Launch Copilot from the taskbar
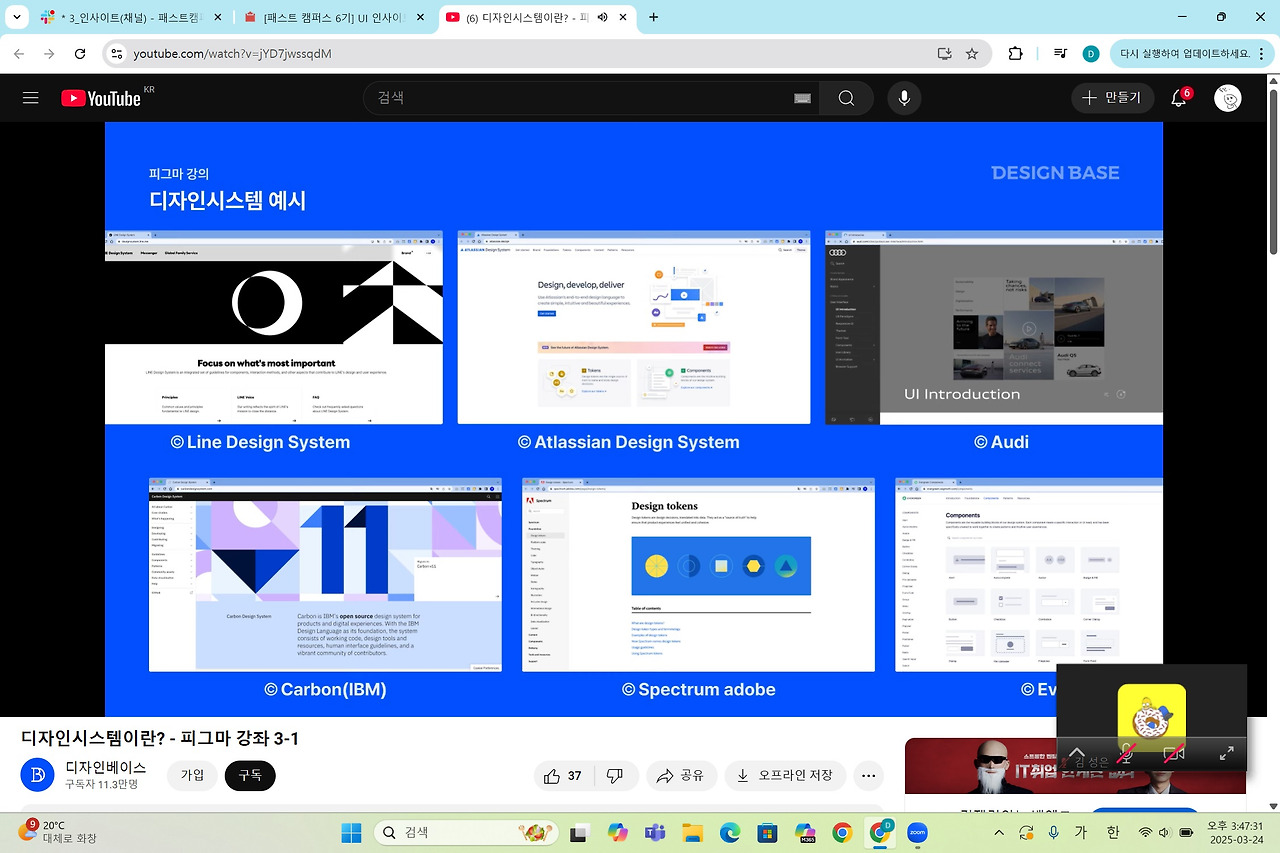The image size is (1280, 853). pyautogui.click(x=617, y=832)
